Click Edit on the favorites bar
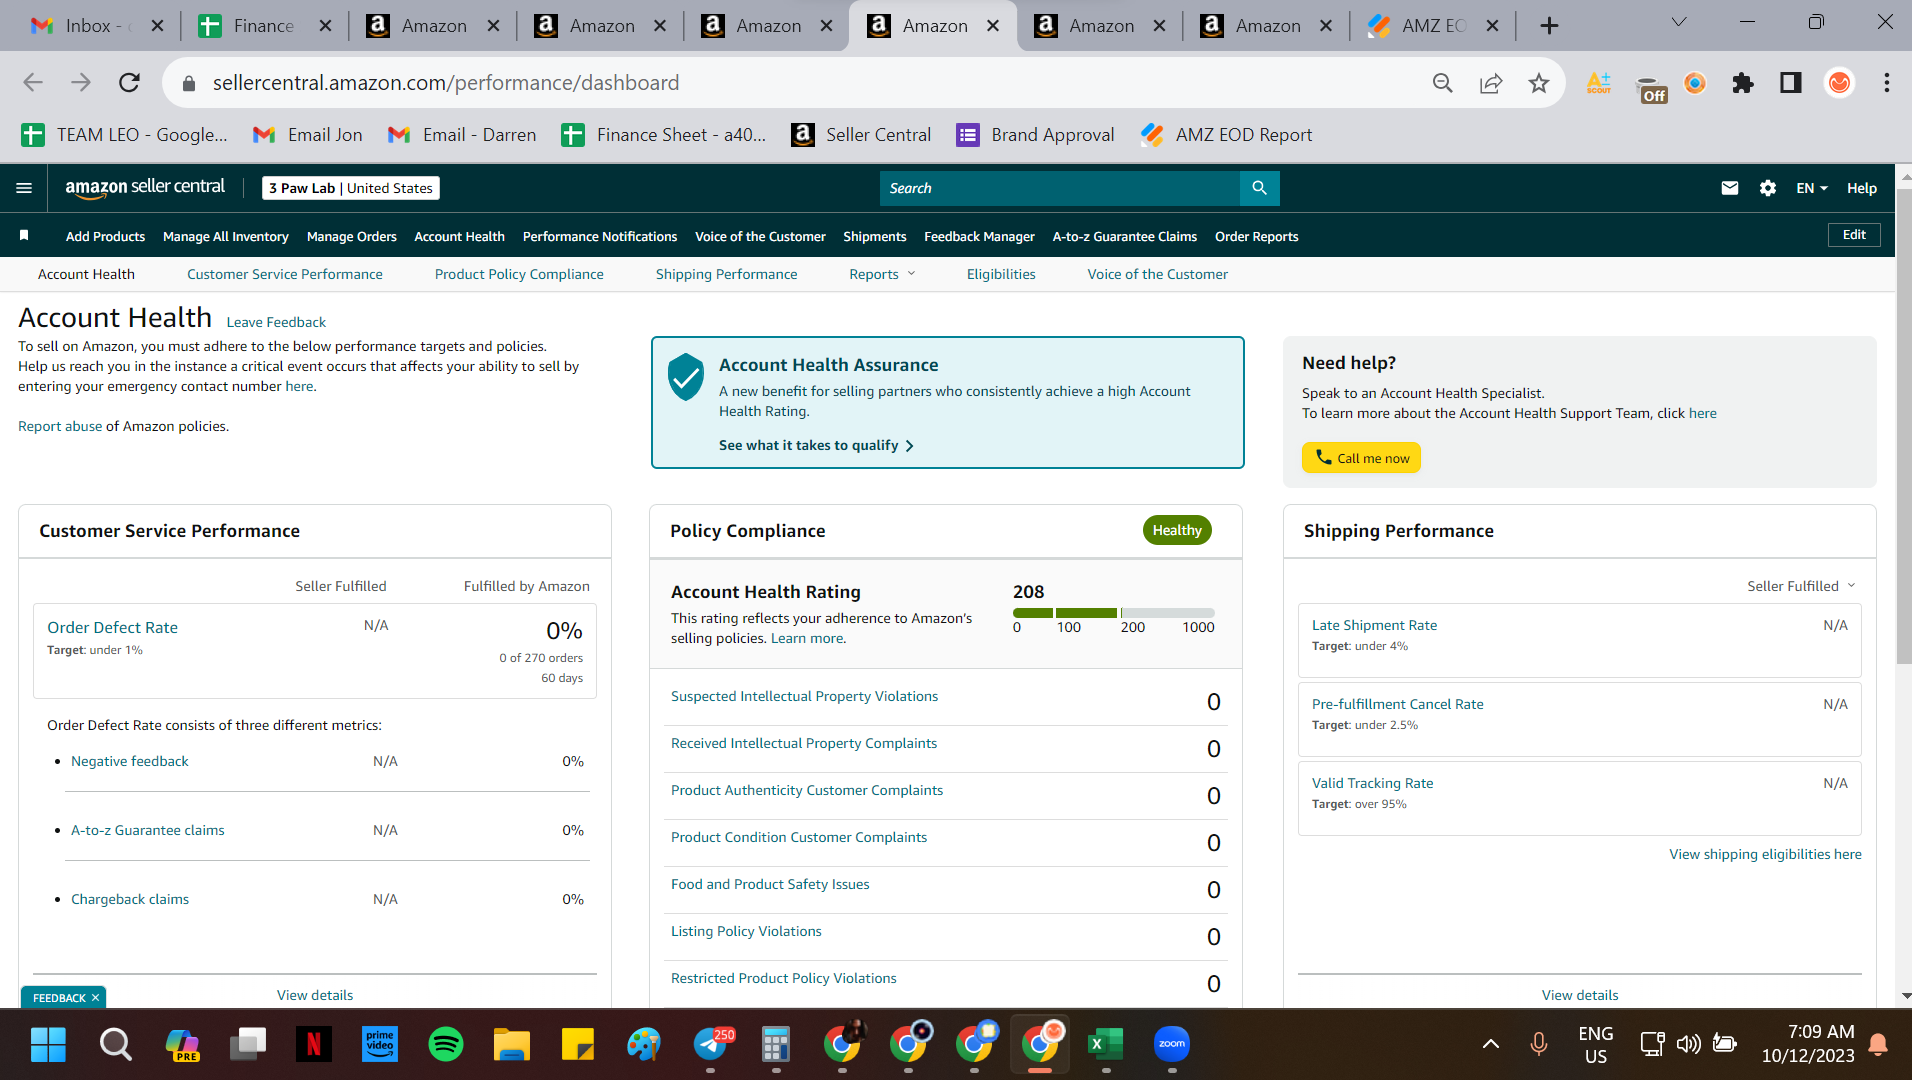The height and width of the screenshot is (1080, 1912). 1854,235
